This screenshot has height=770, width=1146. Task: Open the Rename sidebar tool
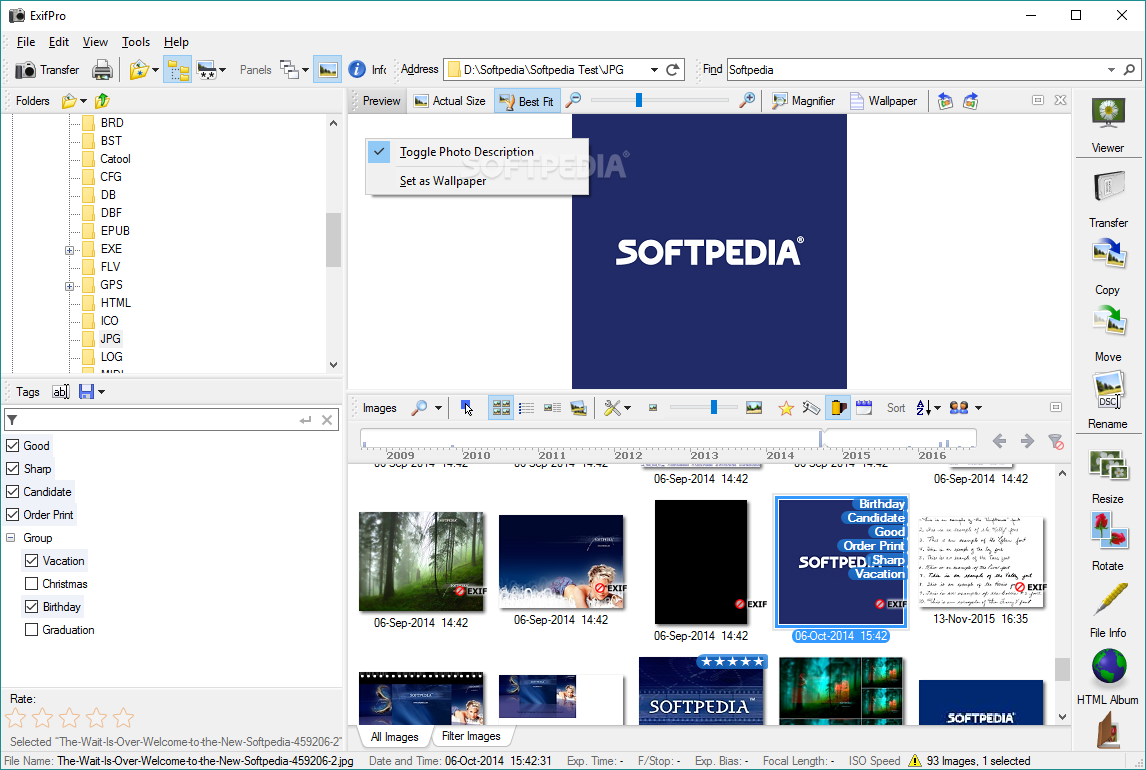click(1108, 400)
